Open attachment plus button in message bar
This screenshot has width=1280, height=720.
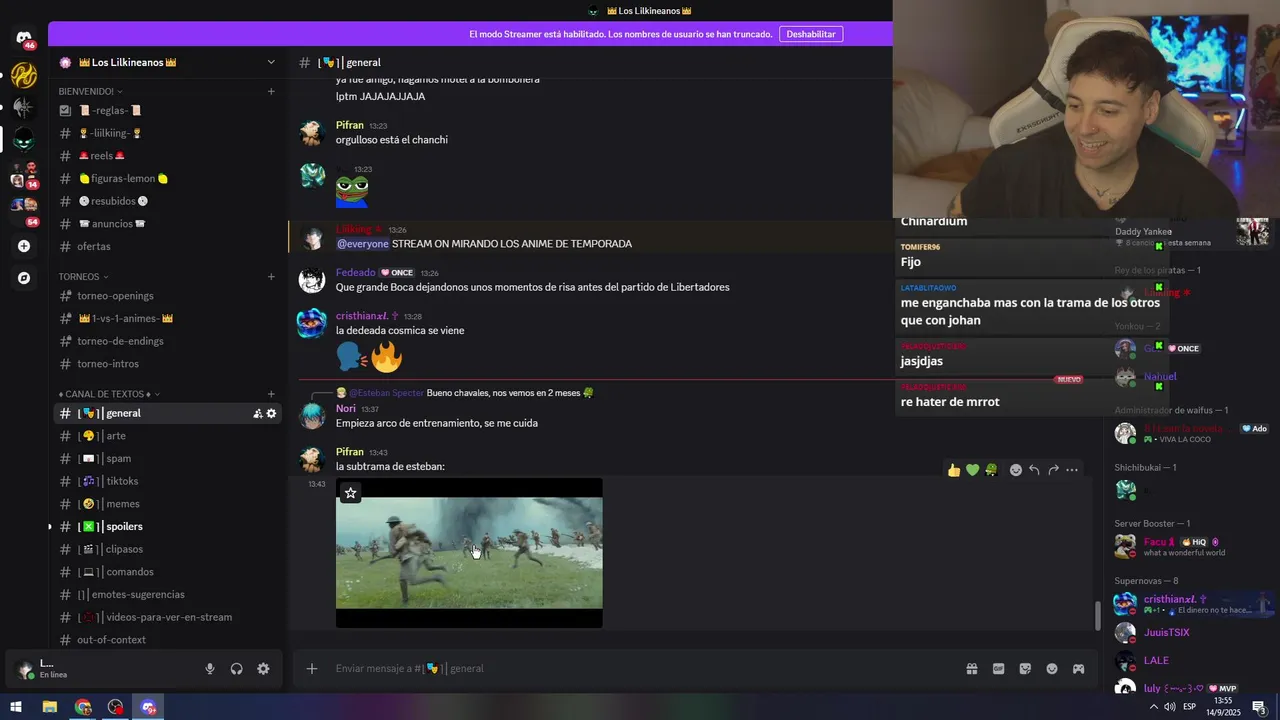(x=312, y=668)
